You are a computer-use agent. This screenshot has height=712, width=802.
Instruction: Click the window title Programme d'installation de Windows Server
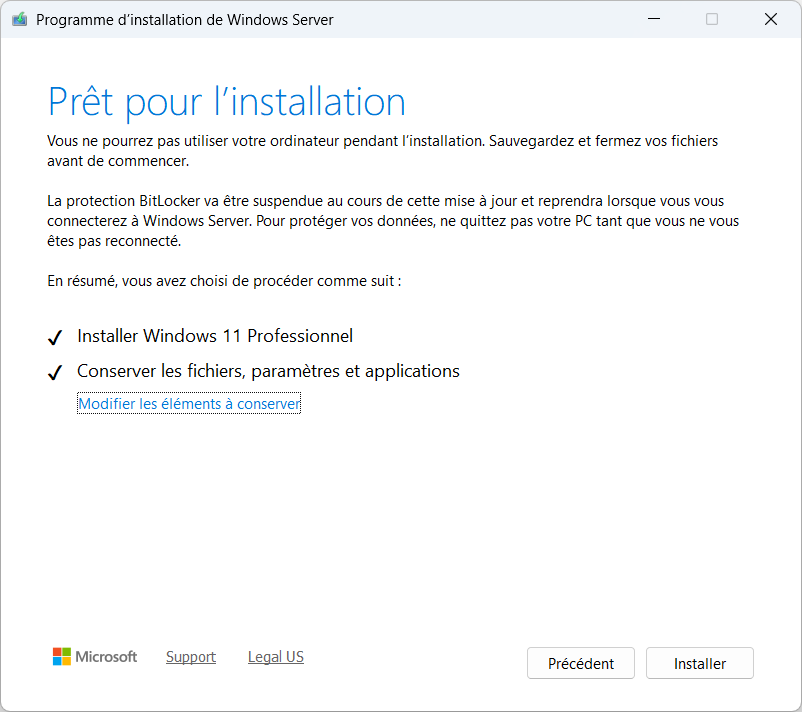[185, 20]
